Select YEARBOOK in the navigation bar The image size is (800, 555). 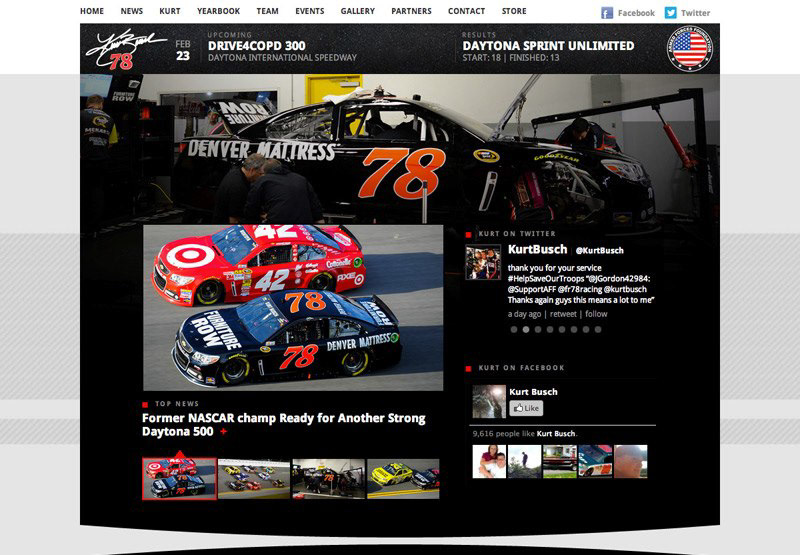pyautogui.click(x=218, y=11)
